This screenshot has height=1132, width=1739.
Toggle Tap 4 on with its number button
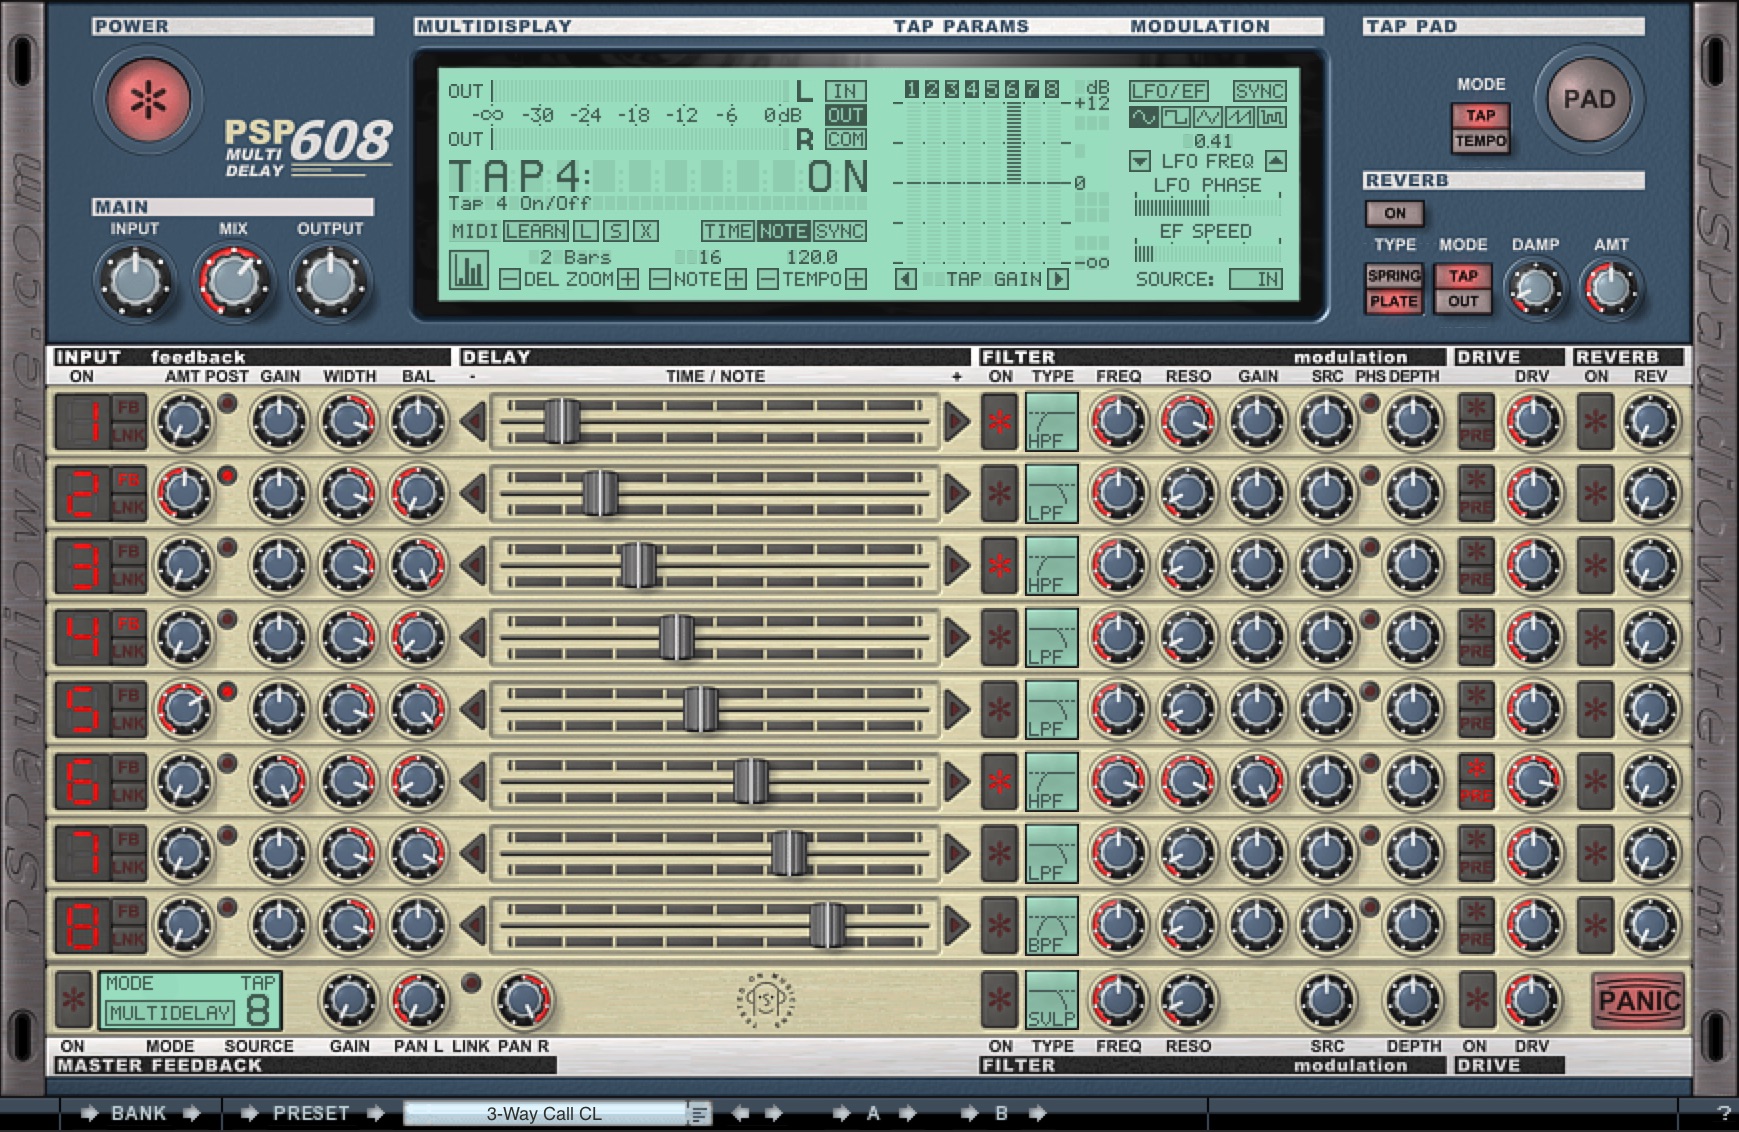[x=82, y=637]
